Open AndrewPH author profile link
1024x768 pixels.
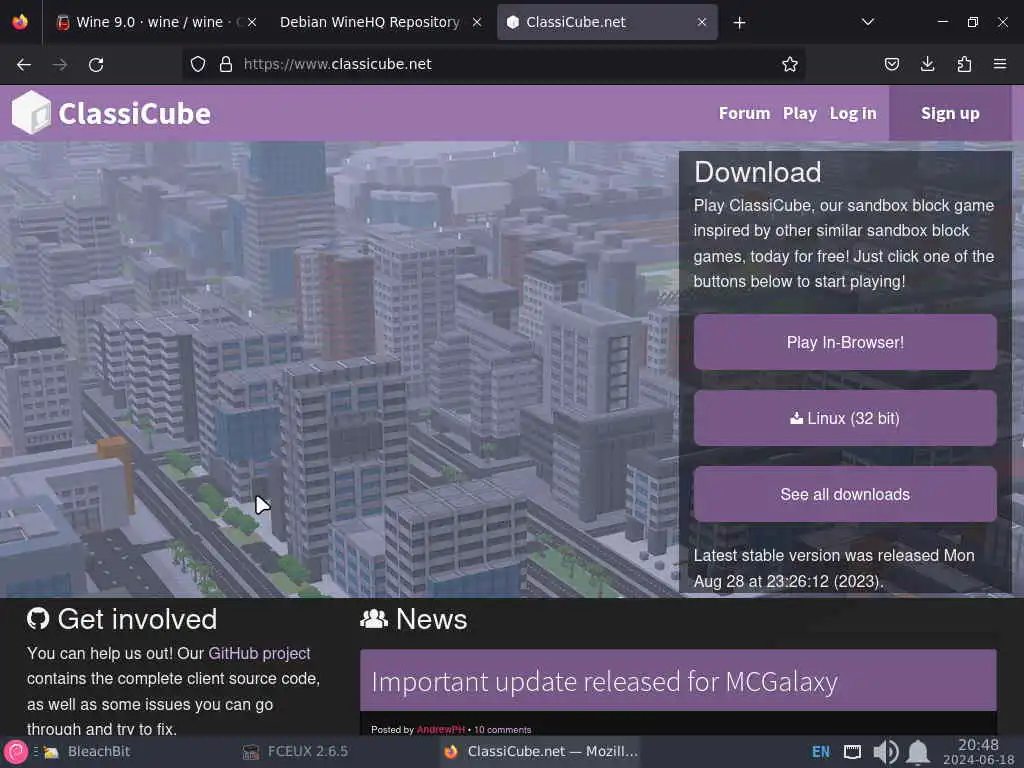(441, 729)
